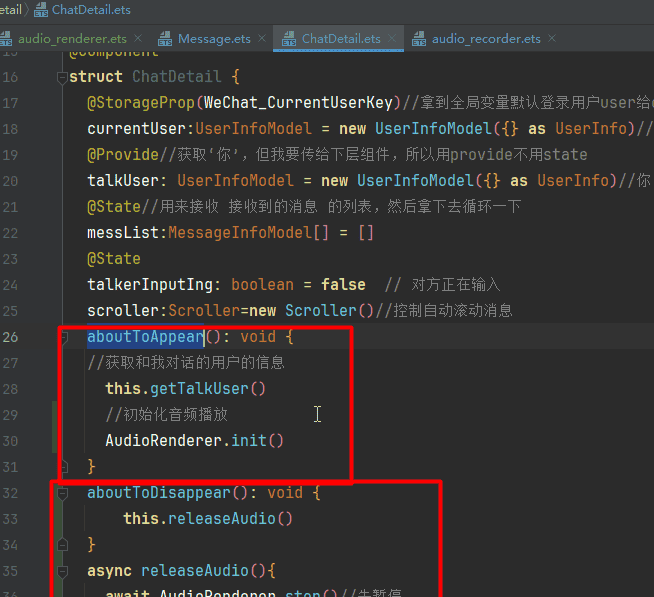This screenshot has width=654, height=597.
Task: Click the audio_recorder.ets tab file icon
Action: click(419, 39)
